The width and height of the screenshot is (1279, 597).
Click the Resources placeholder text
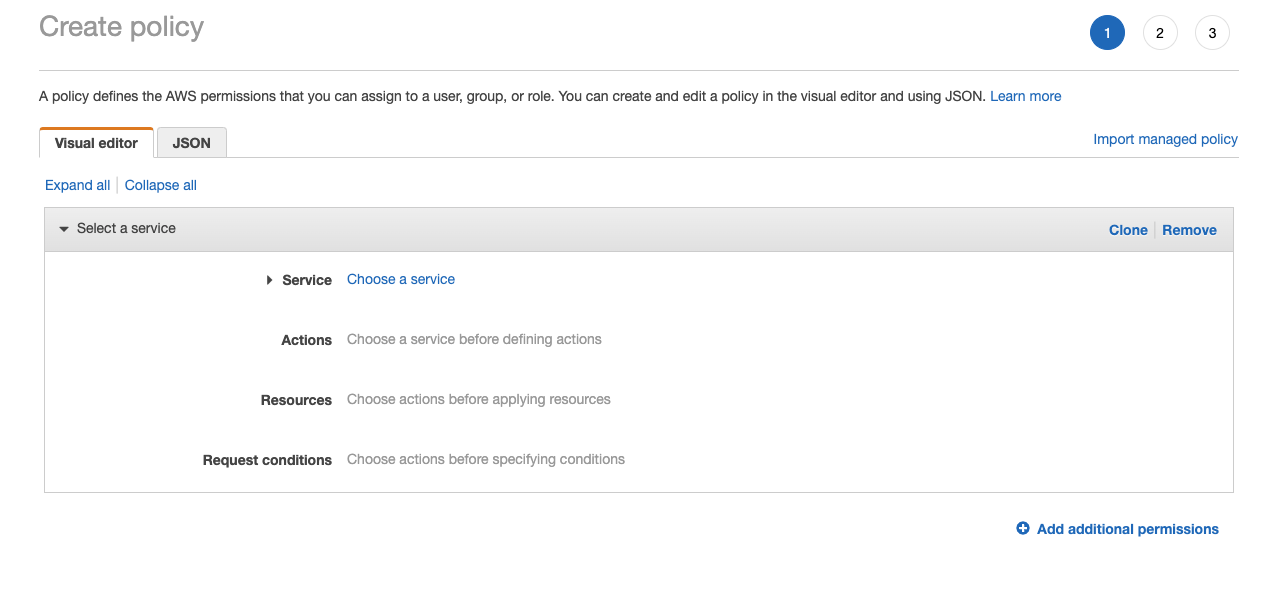pyautogui.click(x=479, y=399)
